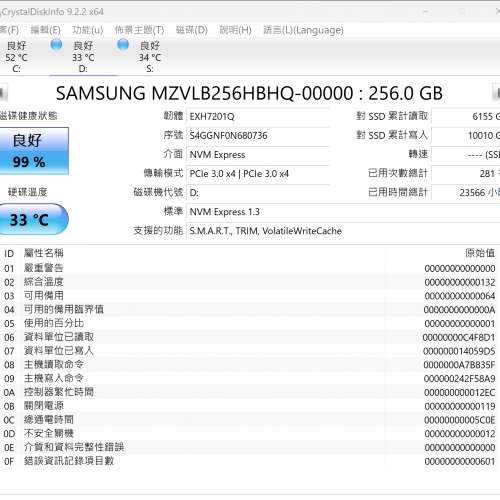The image size is (500, 500).
Task: Open the 佈景主題(T) menu
Action: (x=139, y=30)
